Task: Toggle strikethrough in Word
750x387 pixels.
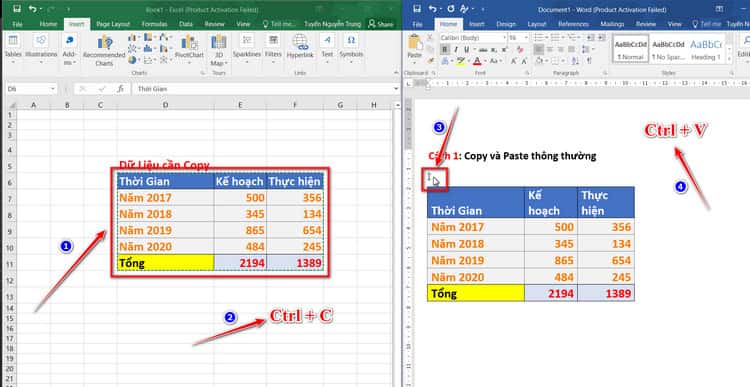Action: [x=483, y=49]
